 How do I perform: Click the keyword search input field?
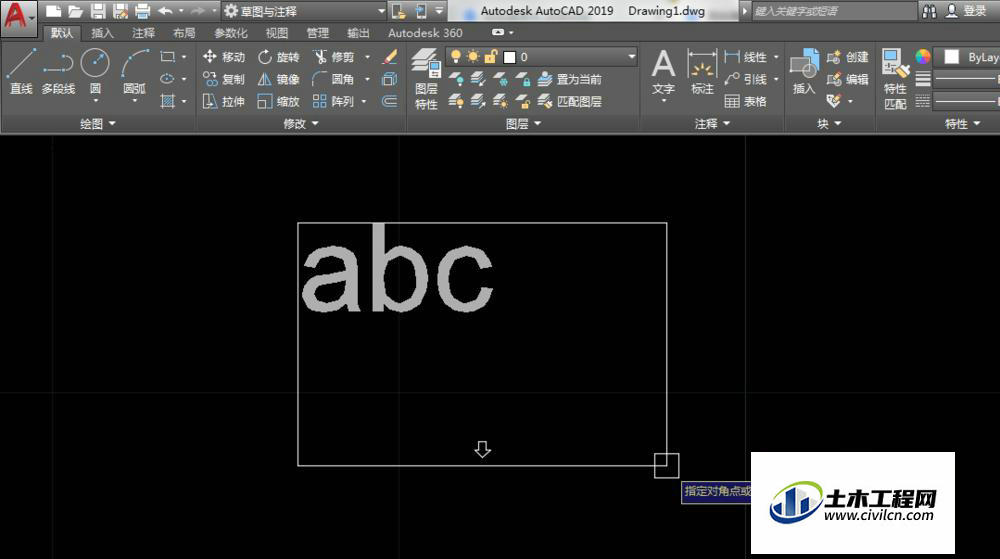(x=834, y=11)
